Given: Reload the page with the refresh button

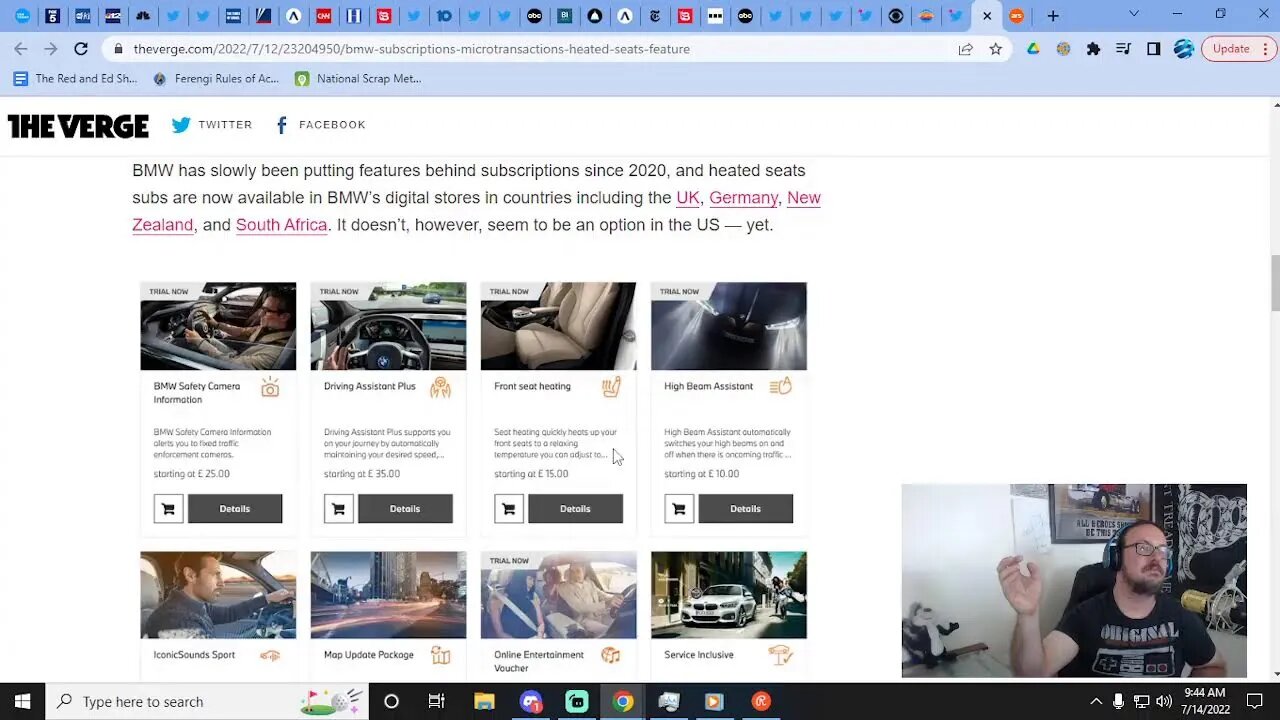Looking at the screenshot, I should pos(81,48).
